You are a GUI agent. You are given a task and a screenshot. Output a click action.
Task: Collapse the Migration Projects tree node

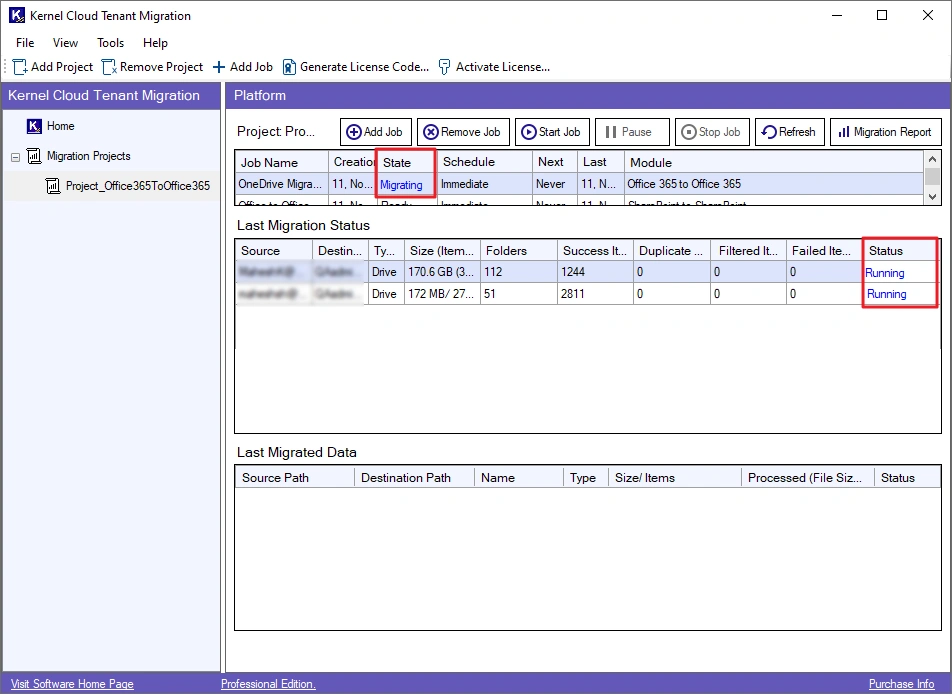click(16, 157)
